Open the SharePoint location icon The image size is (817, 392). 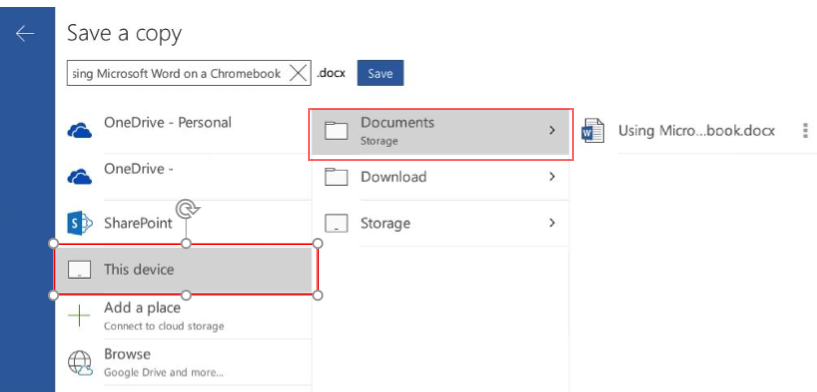(x=80, y=224)
